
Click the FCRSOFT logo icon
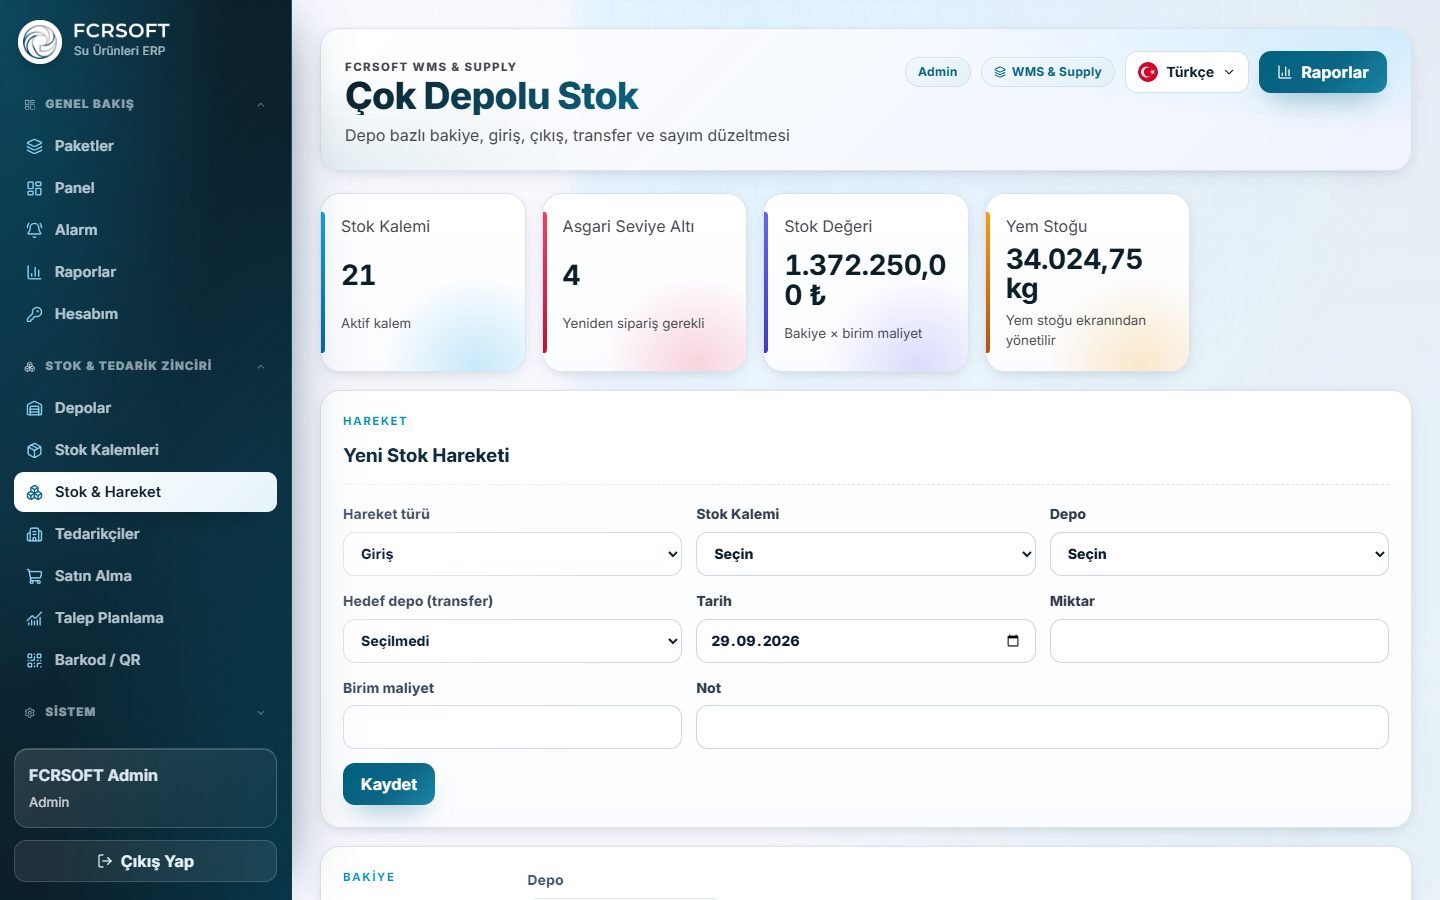point(40,42)
